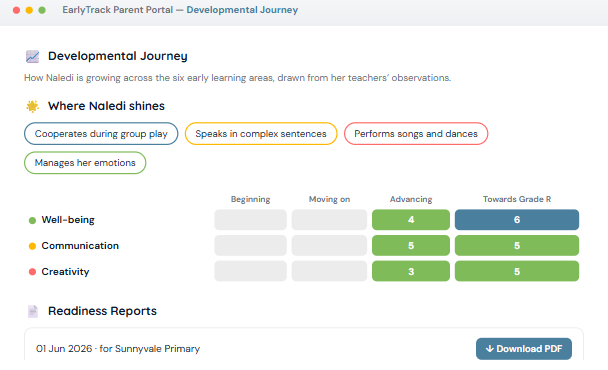Click the empty Creativity Beginning cell
608x370 pixels.
tap(250, 271)
